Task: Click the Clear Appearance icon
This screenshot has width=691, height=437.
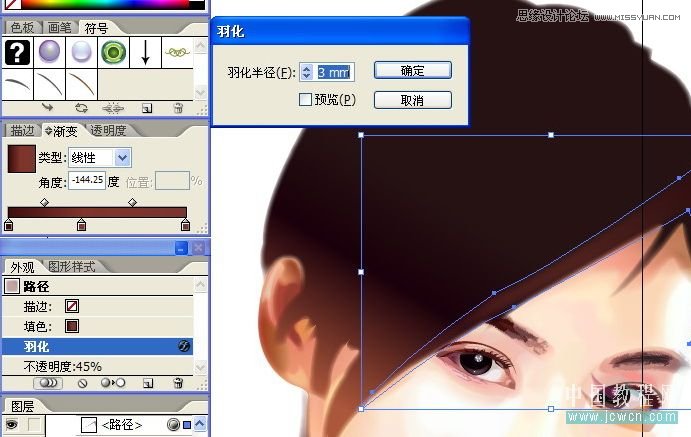Action: tap(82, 384)
